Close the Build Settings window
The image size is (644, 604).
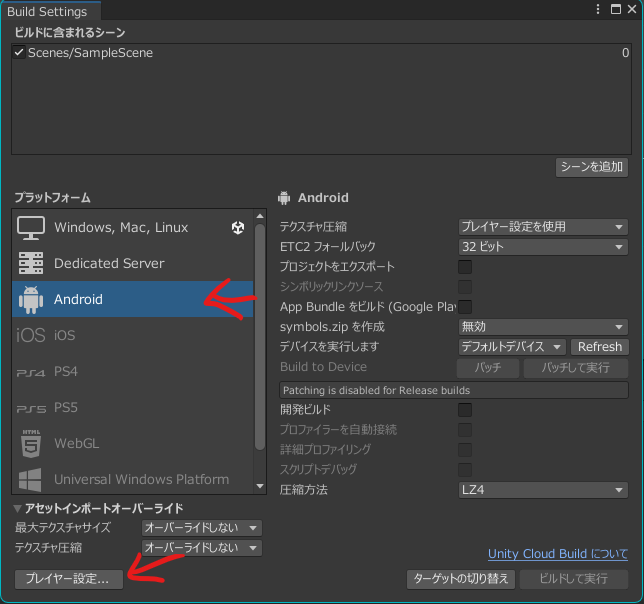632,9
